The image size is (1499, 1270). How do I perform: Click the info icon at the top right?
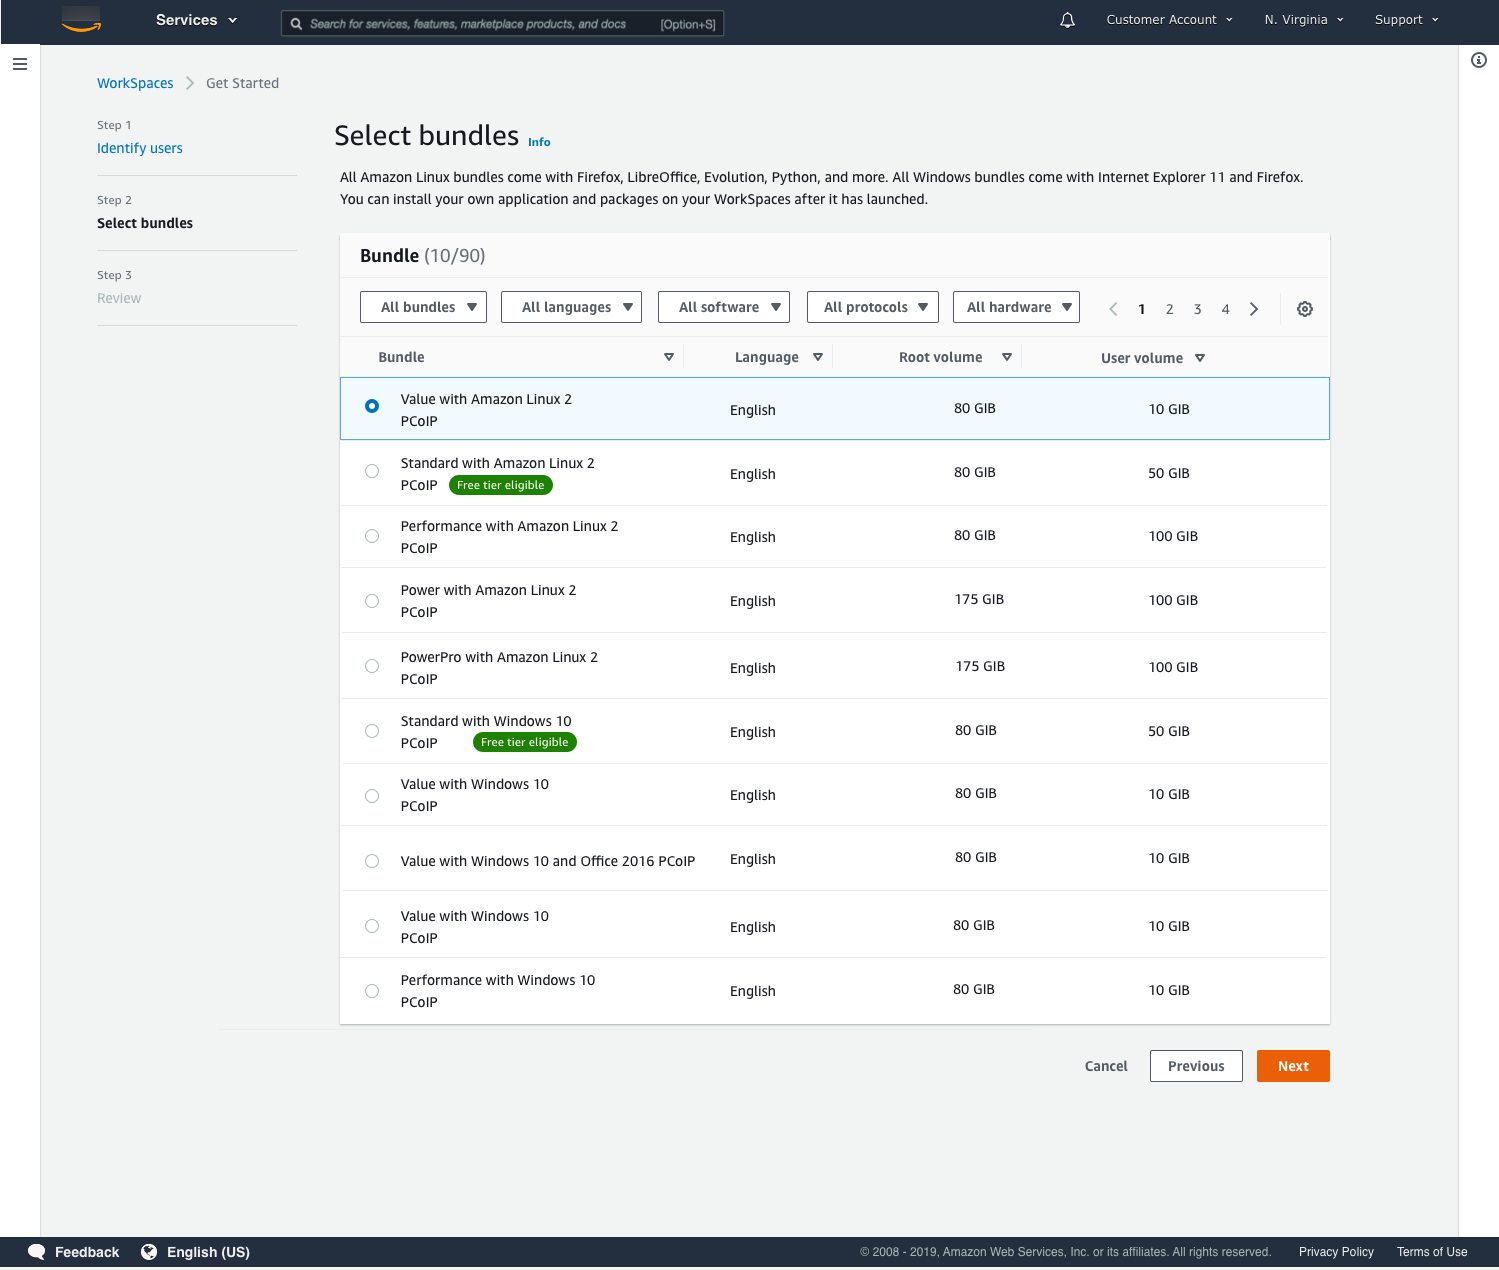[1480, 60]
